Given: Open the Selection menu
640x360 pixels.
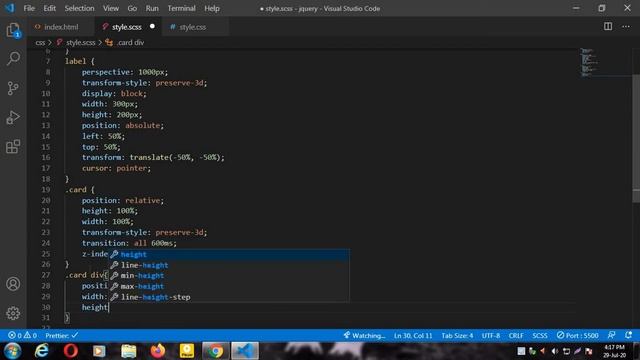Looking at the screenshot, I should (79, 8).
